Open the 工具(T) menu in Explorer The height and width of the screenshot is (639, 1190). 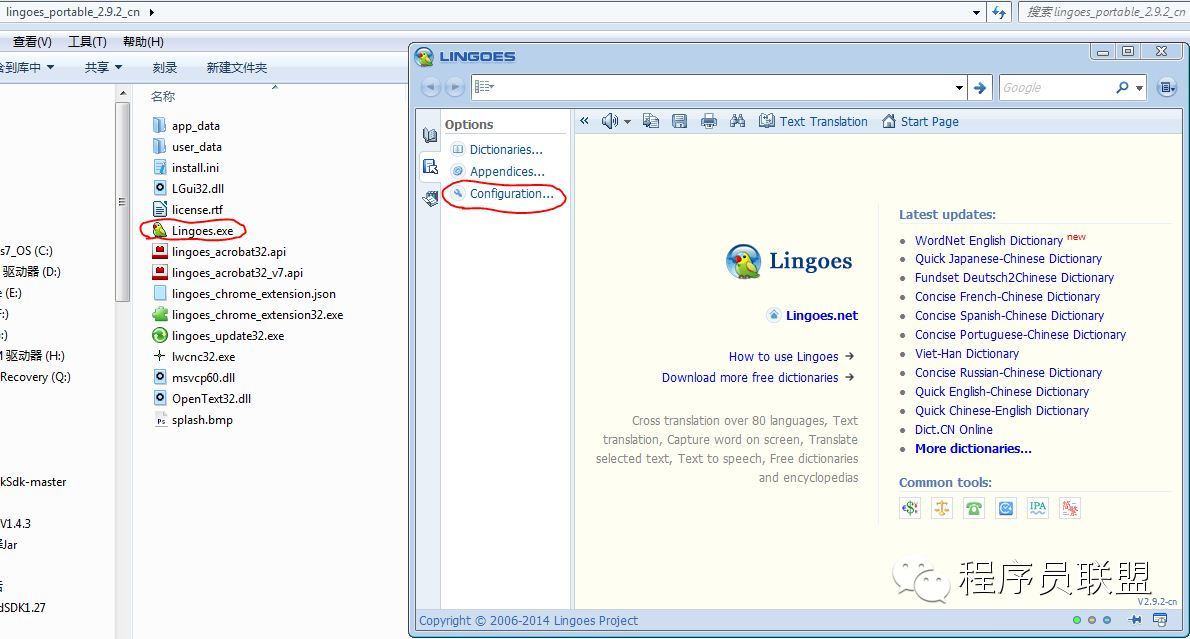(x=87, y=42)
